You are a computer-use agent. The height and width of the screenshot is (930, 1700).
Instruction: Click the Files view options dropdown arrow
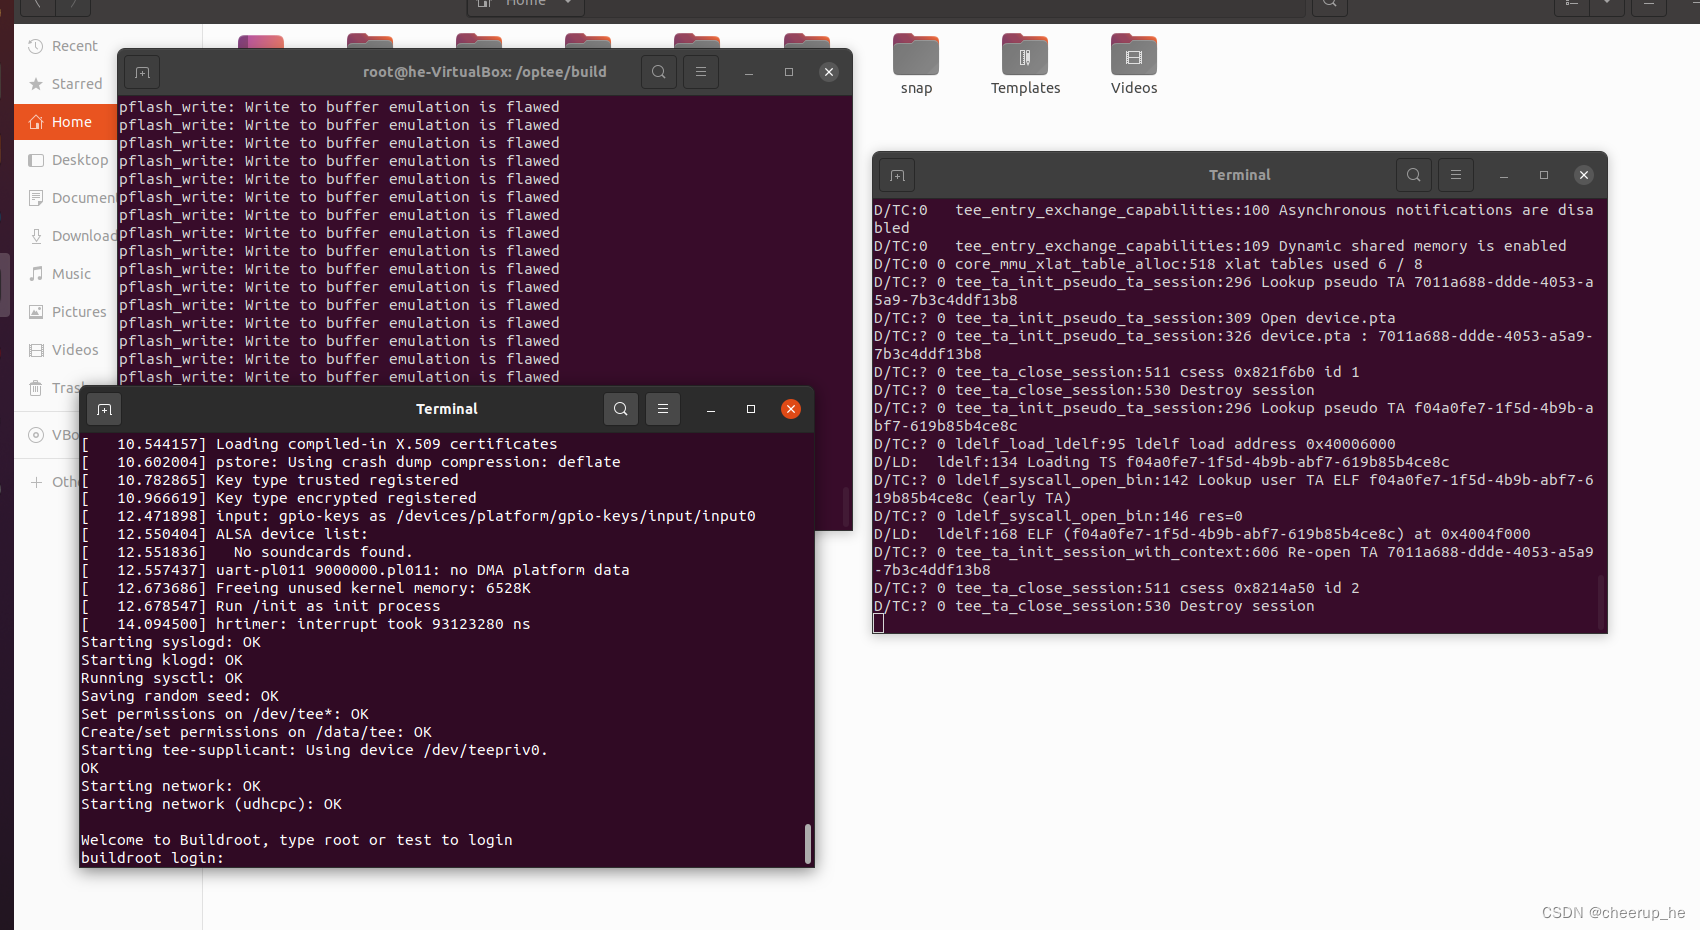pyautogui.click(x=1607, y=4)
